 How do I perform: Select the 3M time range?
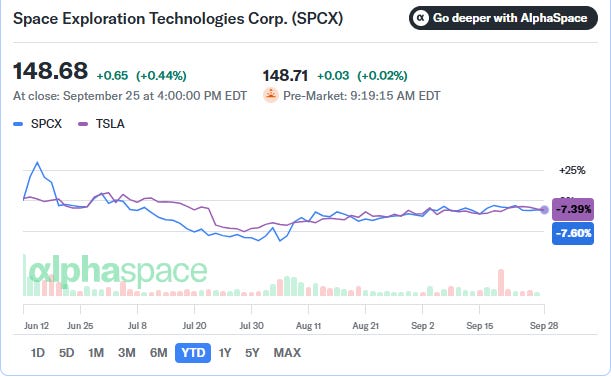tap(127, 353)
